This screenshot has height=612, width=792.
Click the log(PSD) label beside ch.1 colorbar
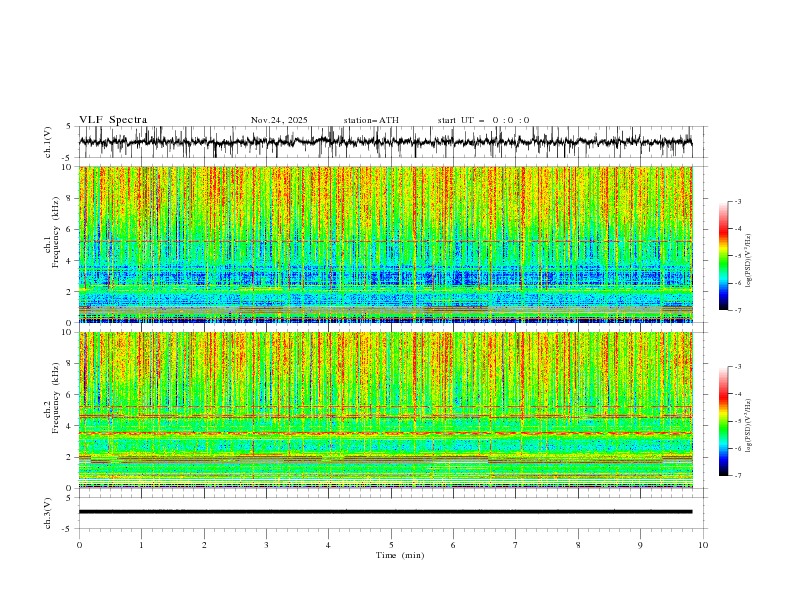tap(748, 261)
